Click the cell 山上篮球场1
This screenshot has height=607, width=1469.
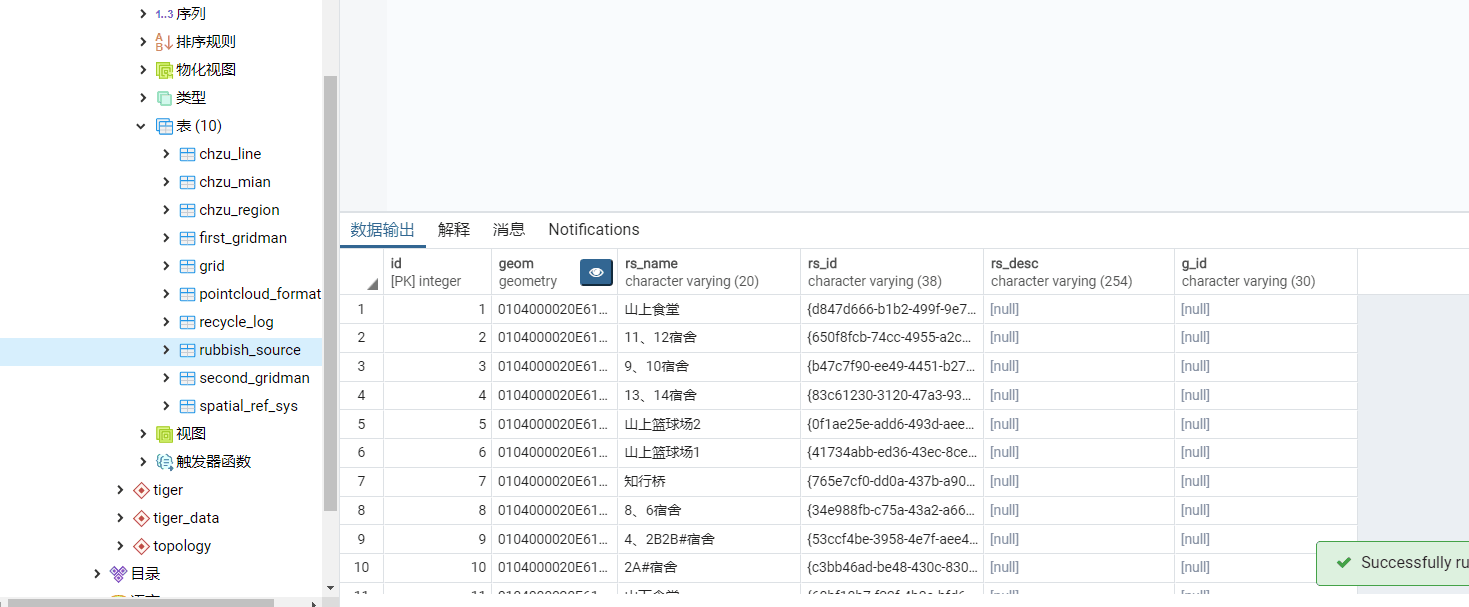click(709, 452)
